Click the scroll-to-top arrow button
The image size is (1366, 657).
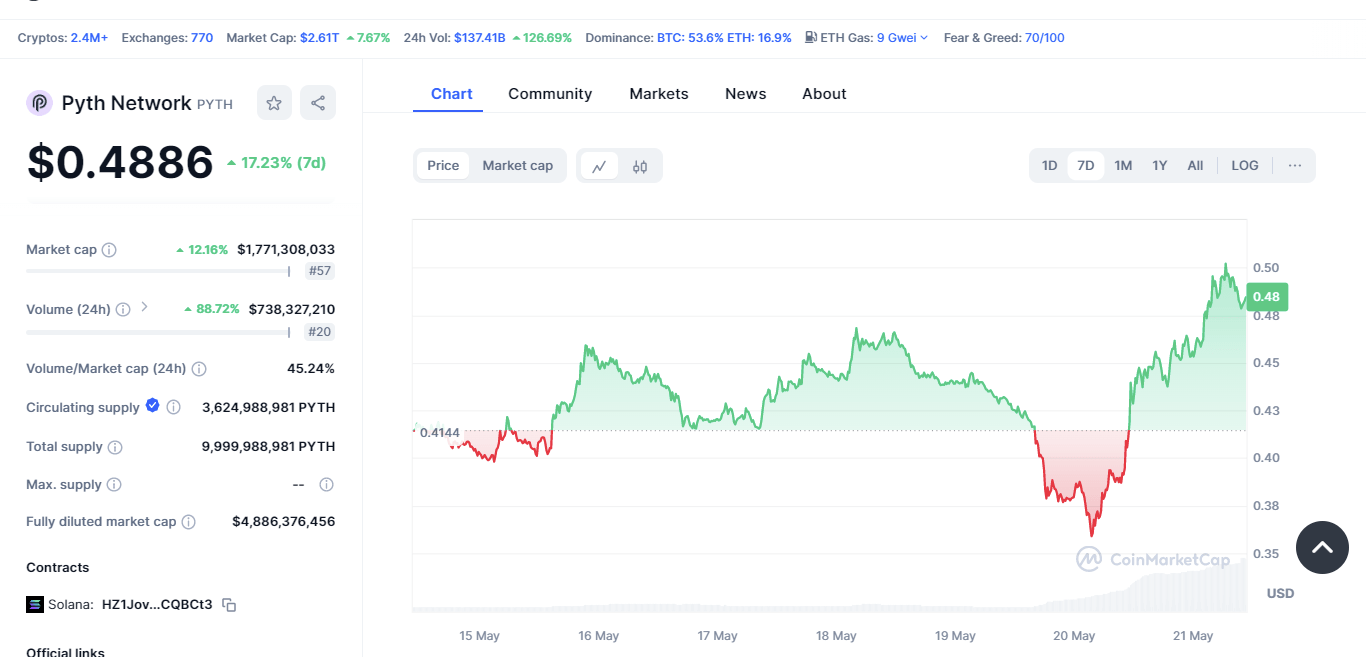(1322, 547)
